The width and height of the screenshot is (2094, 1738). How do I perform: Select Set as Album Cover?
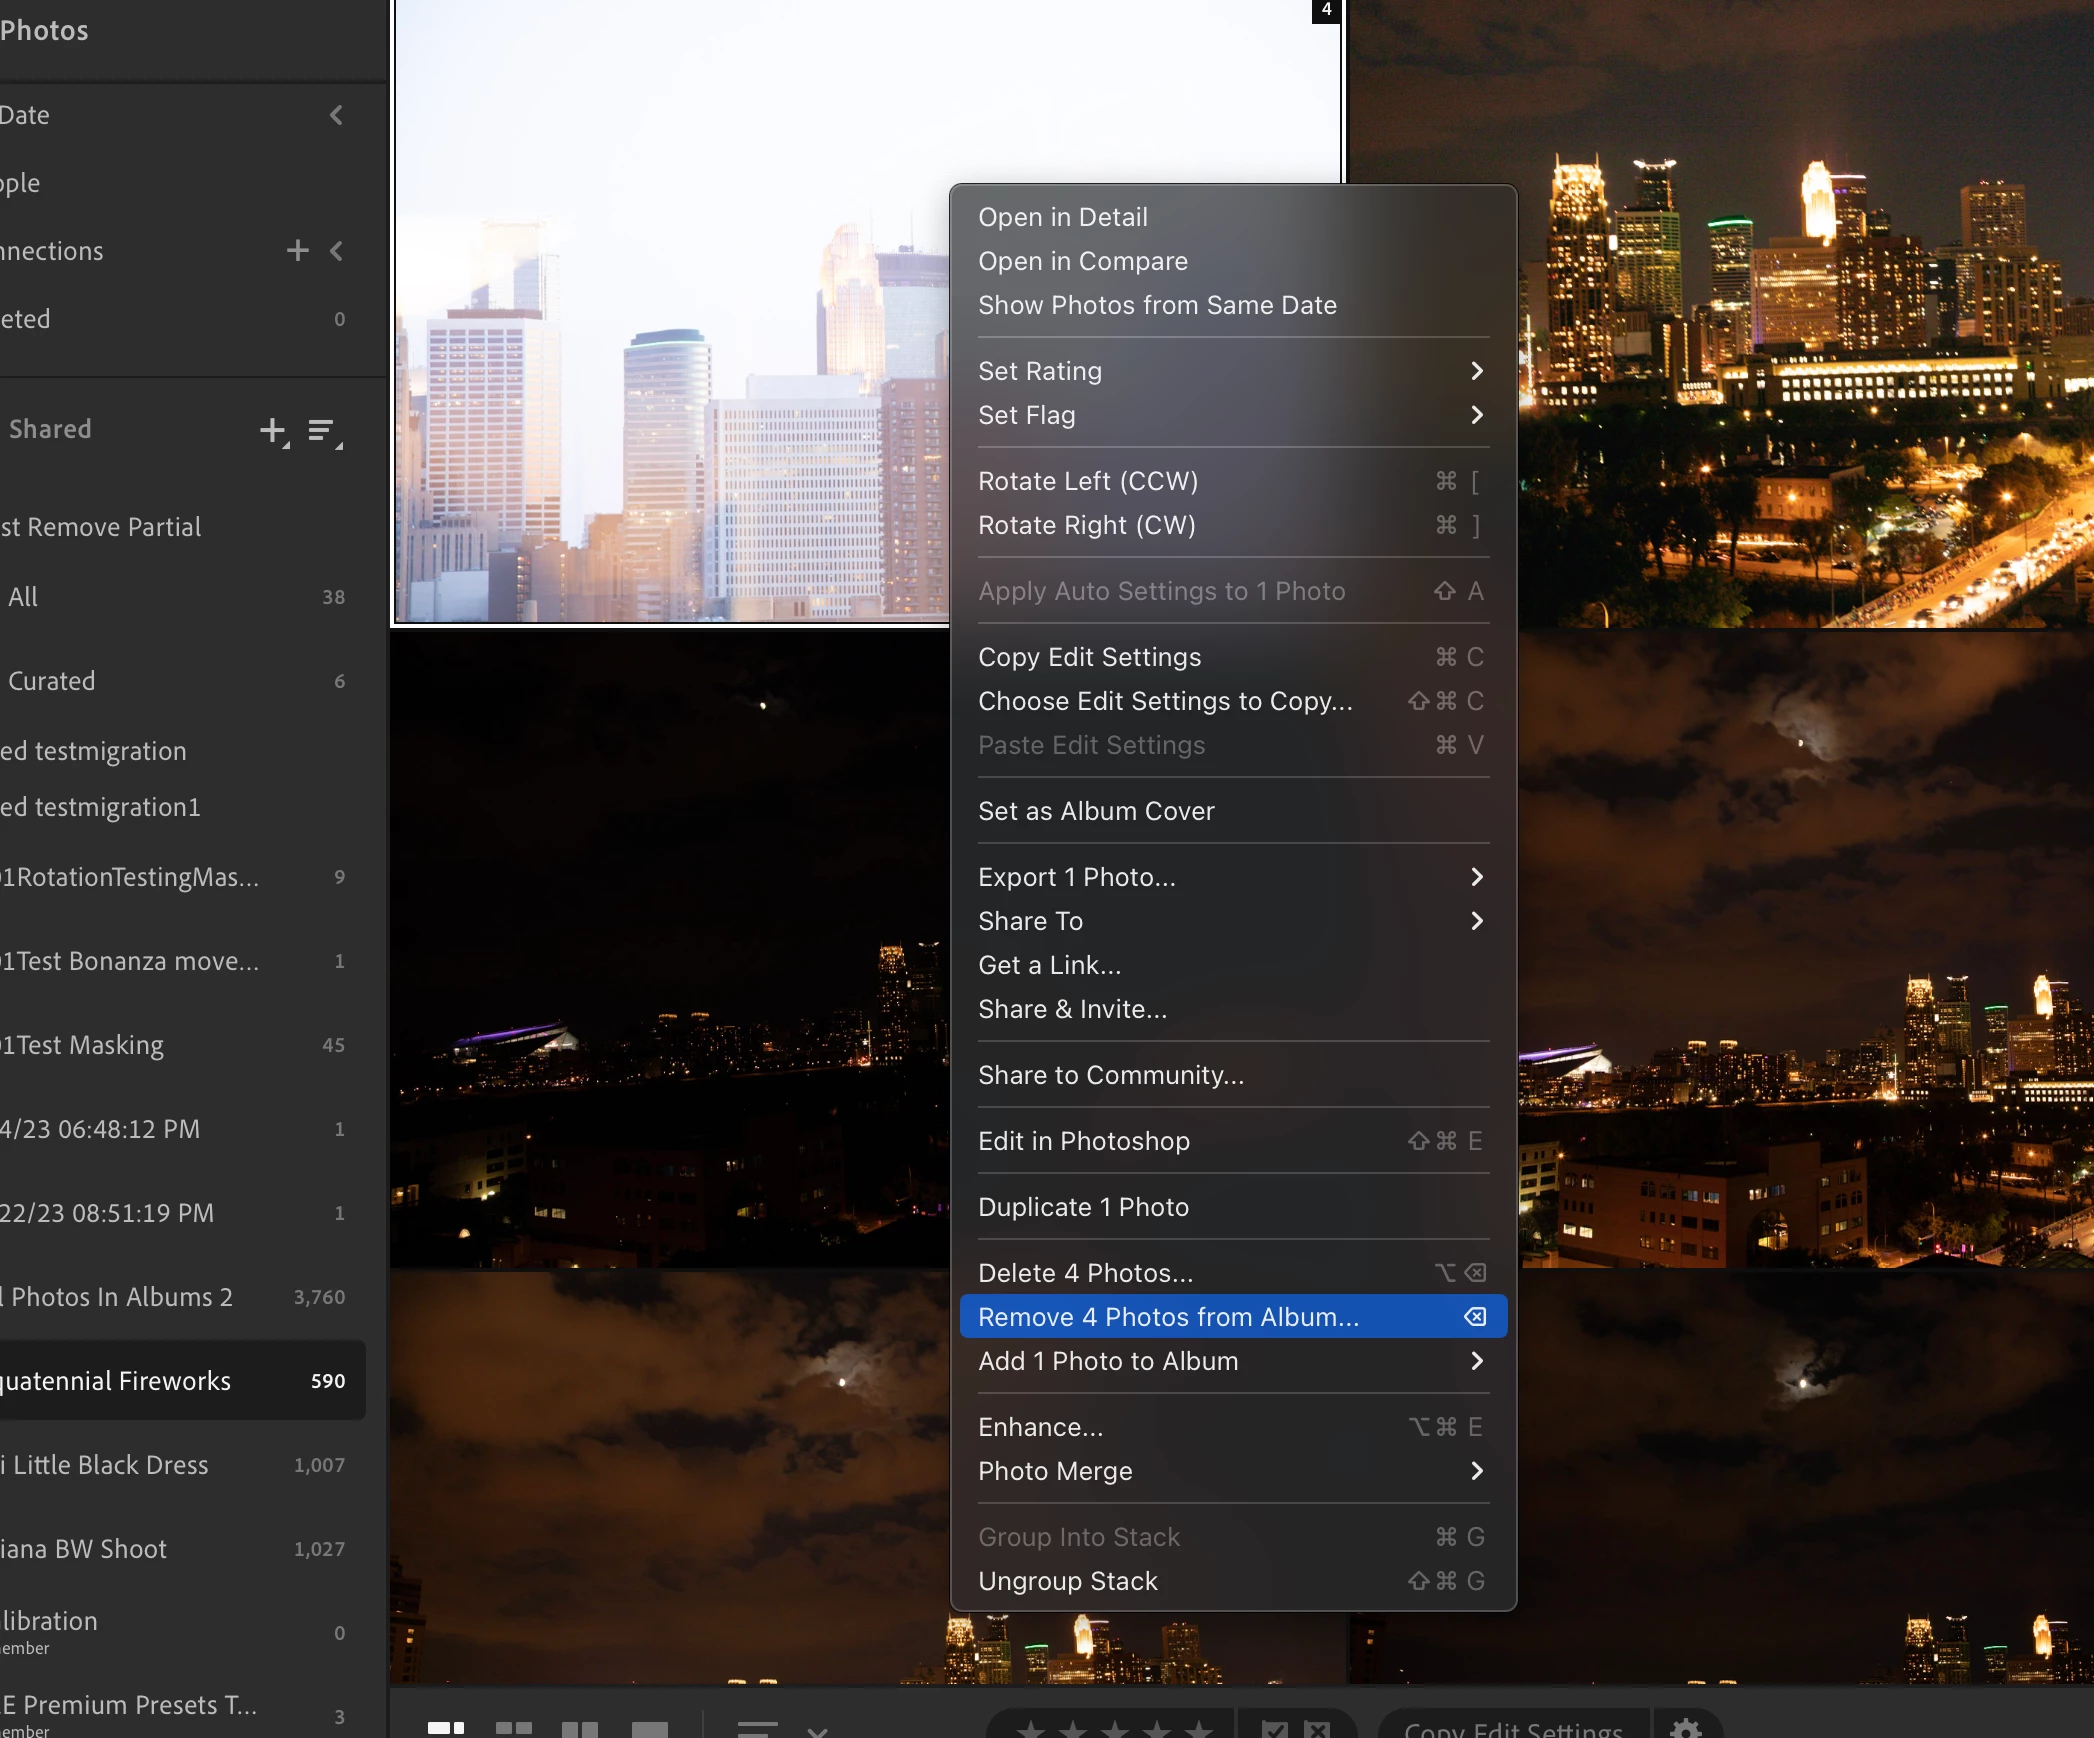coord(1096,811)
